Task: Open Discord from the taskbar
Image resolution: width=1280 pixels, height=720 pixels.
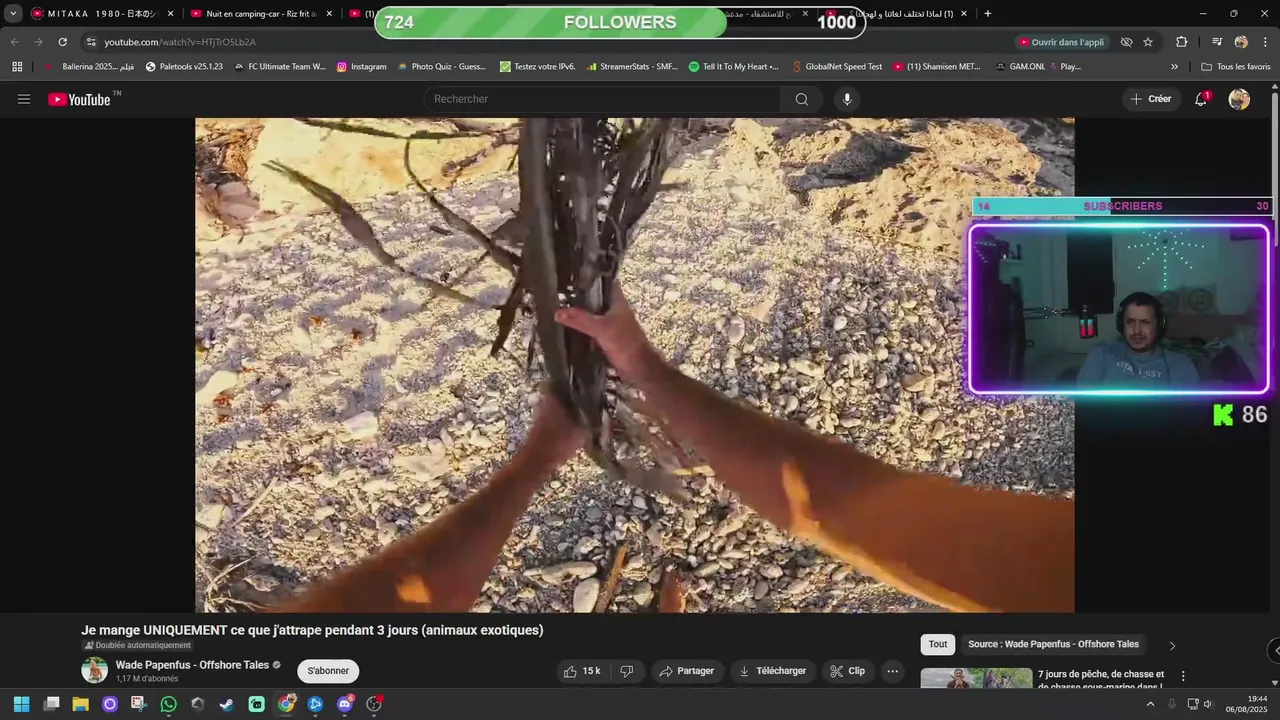Action: tap(345, 704)
